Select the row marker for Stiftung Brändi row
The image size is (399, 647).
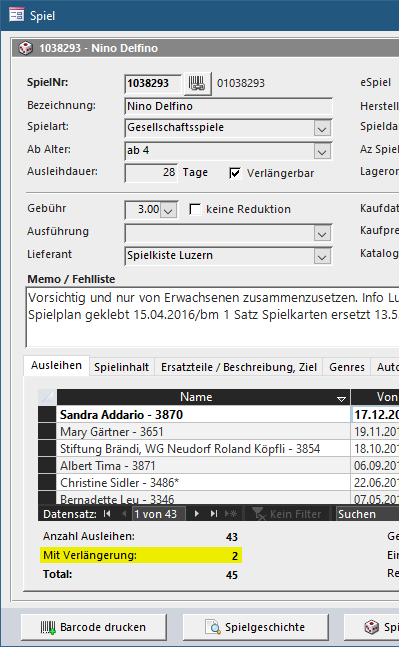click(x=47, y=449)
